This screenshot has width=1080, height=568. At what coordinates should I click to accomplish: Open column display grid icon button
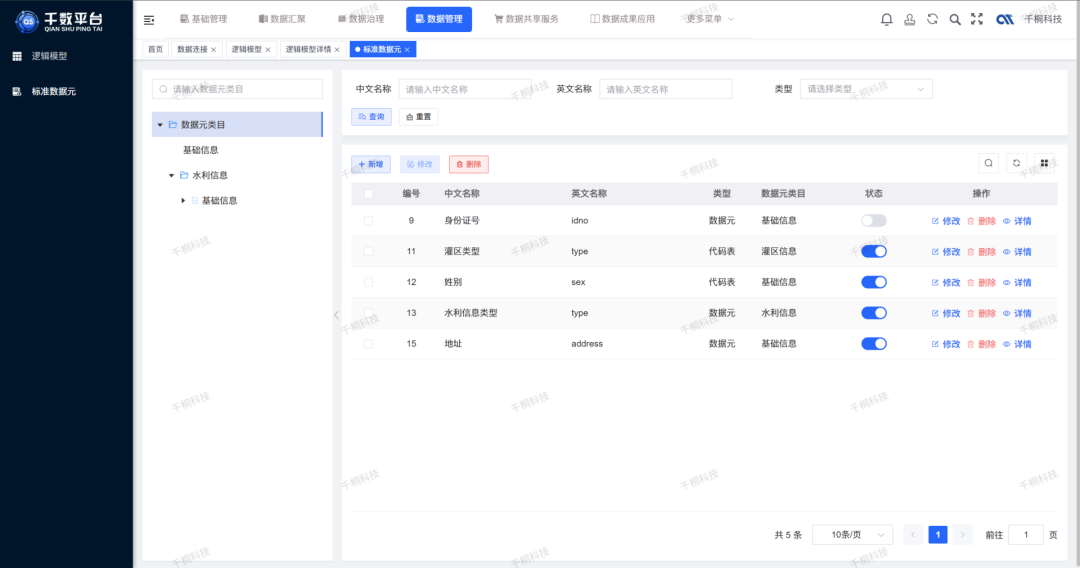pos(1044,163)
